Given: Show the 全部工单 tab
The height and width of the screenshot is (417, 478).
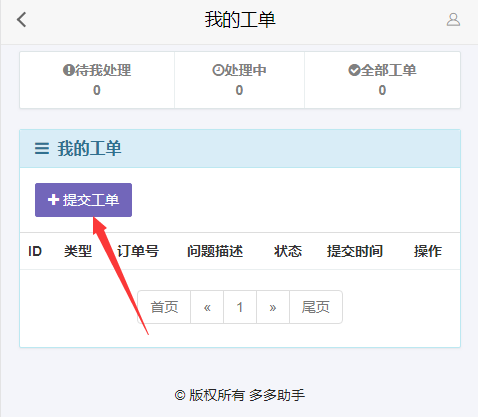Looking at the screenshot, I should click(x=382, y=80).
